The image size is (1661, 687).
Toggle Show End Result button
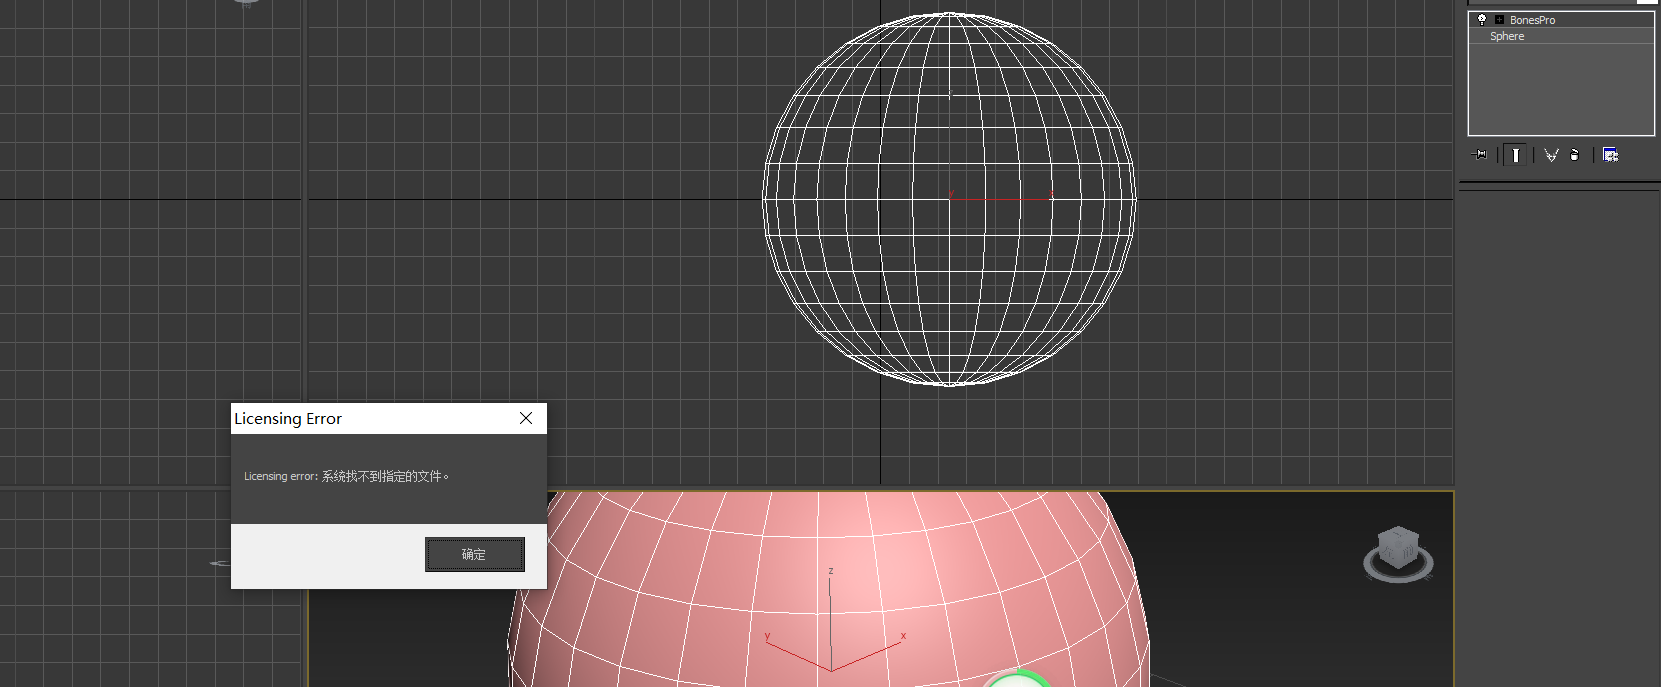[1516, 155]
